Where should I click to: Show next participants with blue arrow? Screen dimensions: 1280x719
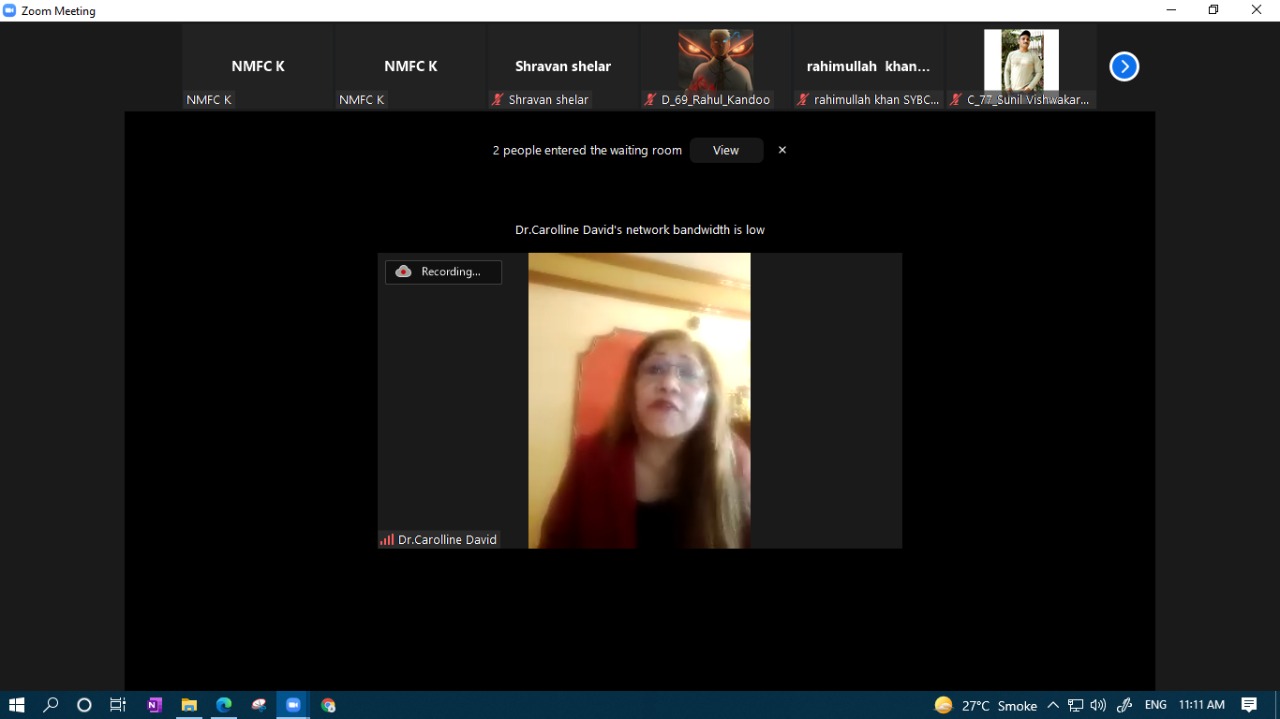pyautogui.click(x=1124, y=67)
